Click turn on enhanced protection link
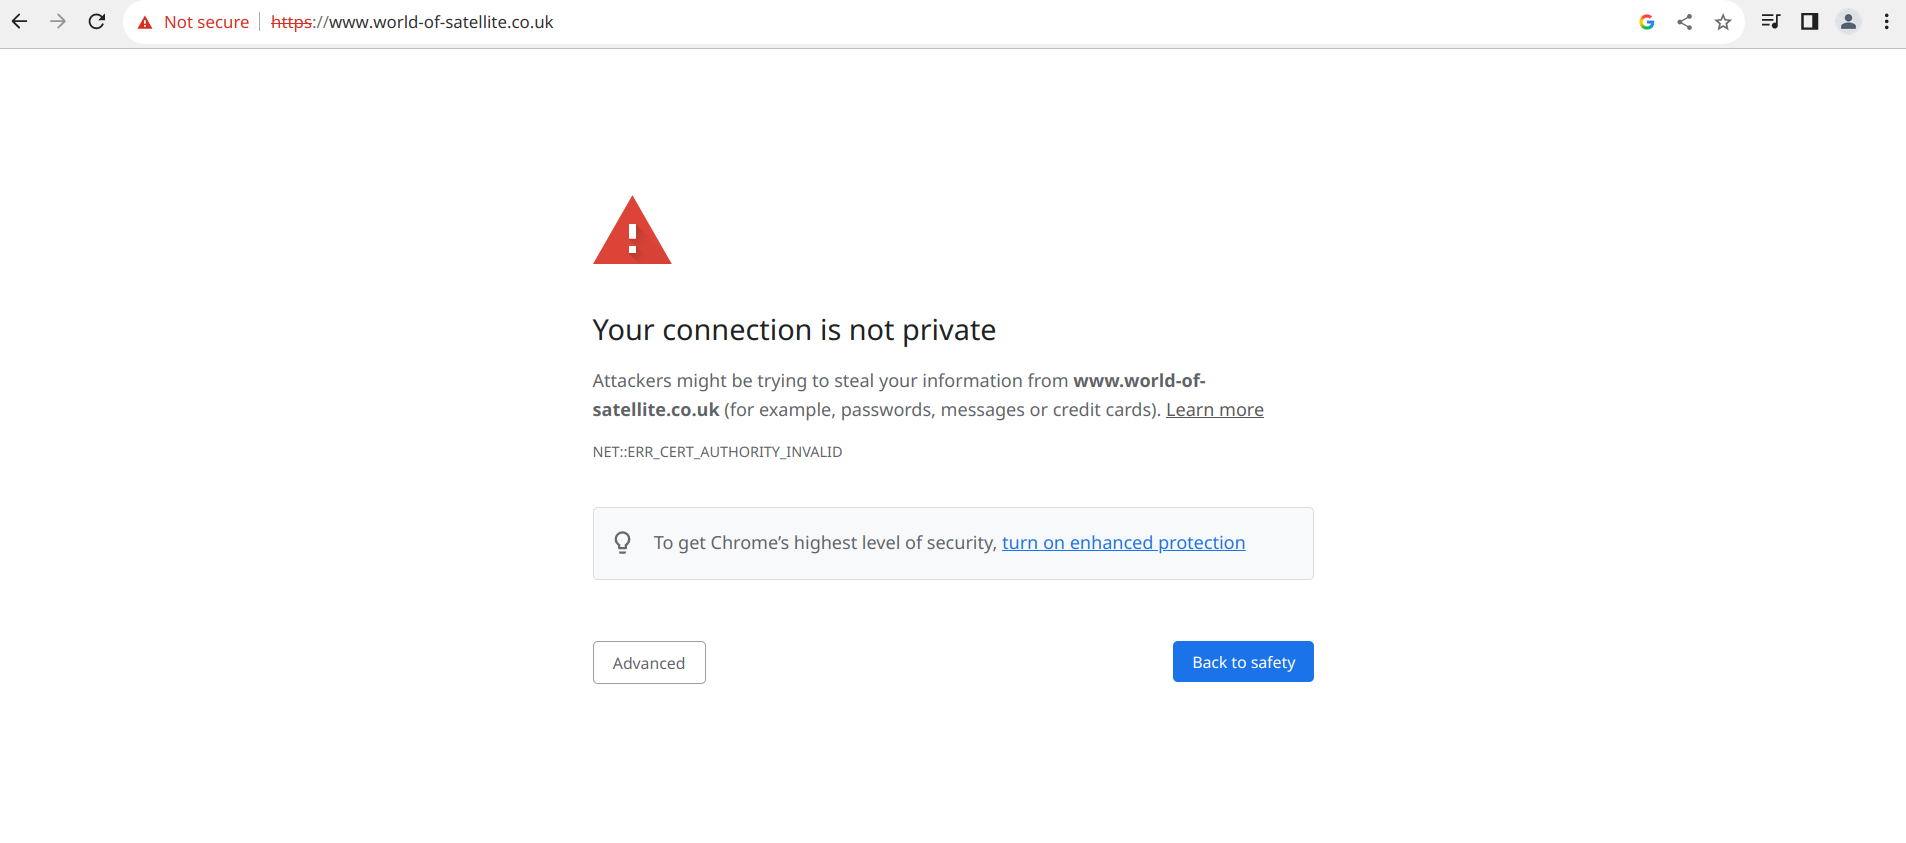 (x=1123, y=543)
